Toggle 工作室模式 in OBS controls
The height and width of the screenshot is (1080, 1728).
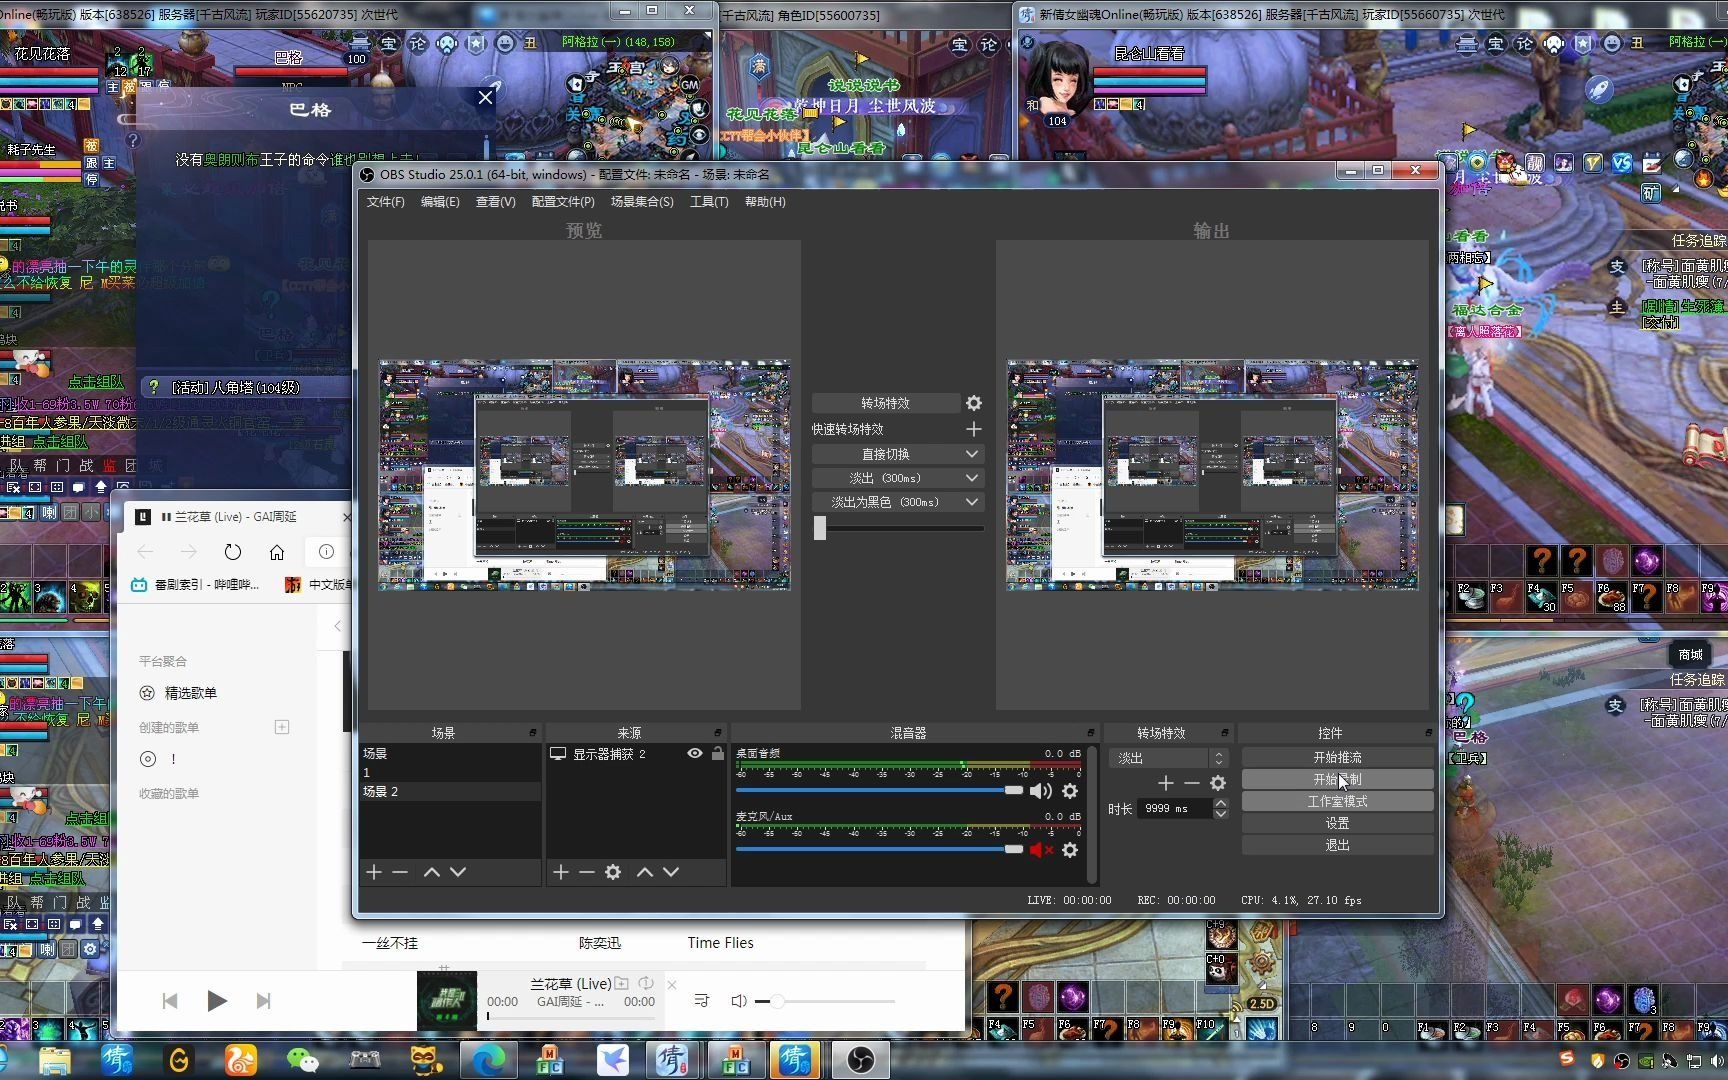click(x=1337, y=801)
